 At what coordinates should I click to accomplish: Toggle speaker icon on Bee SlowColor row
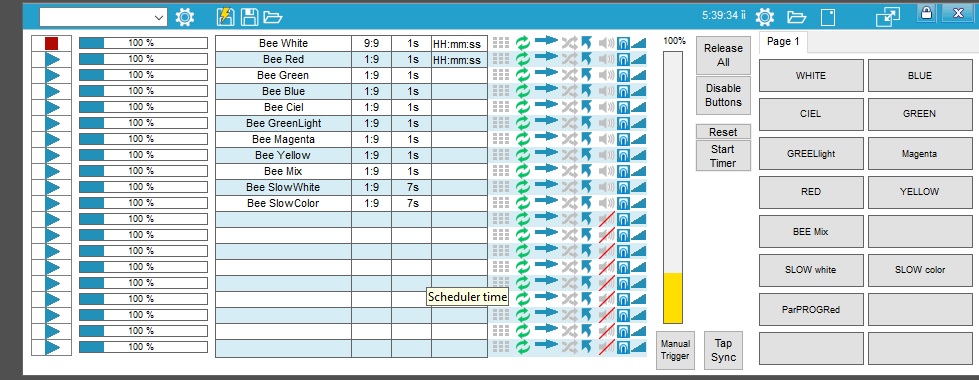(606, 203)
